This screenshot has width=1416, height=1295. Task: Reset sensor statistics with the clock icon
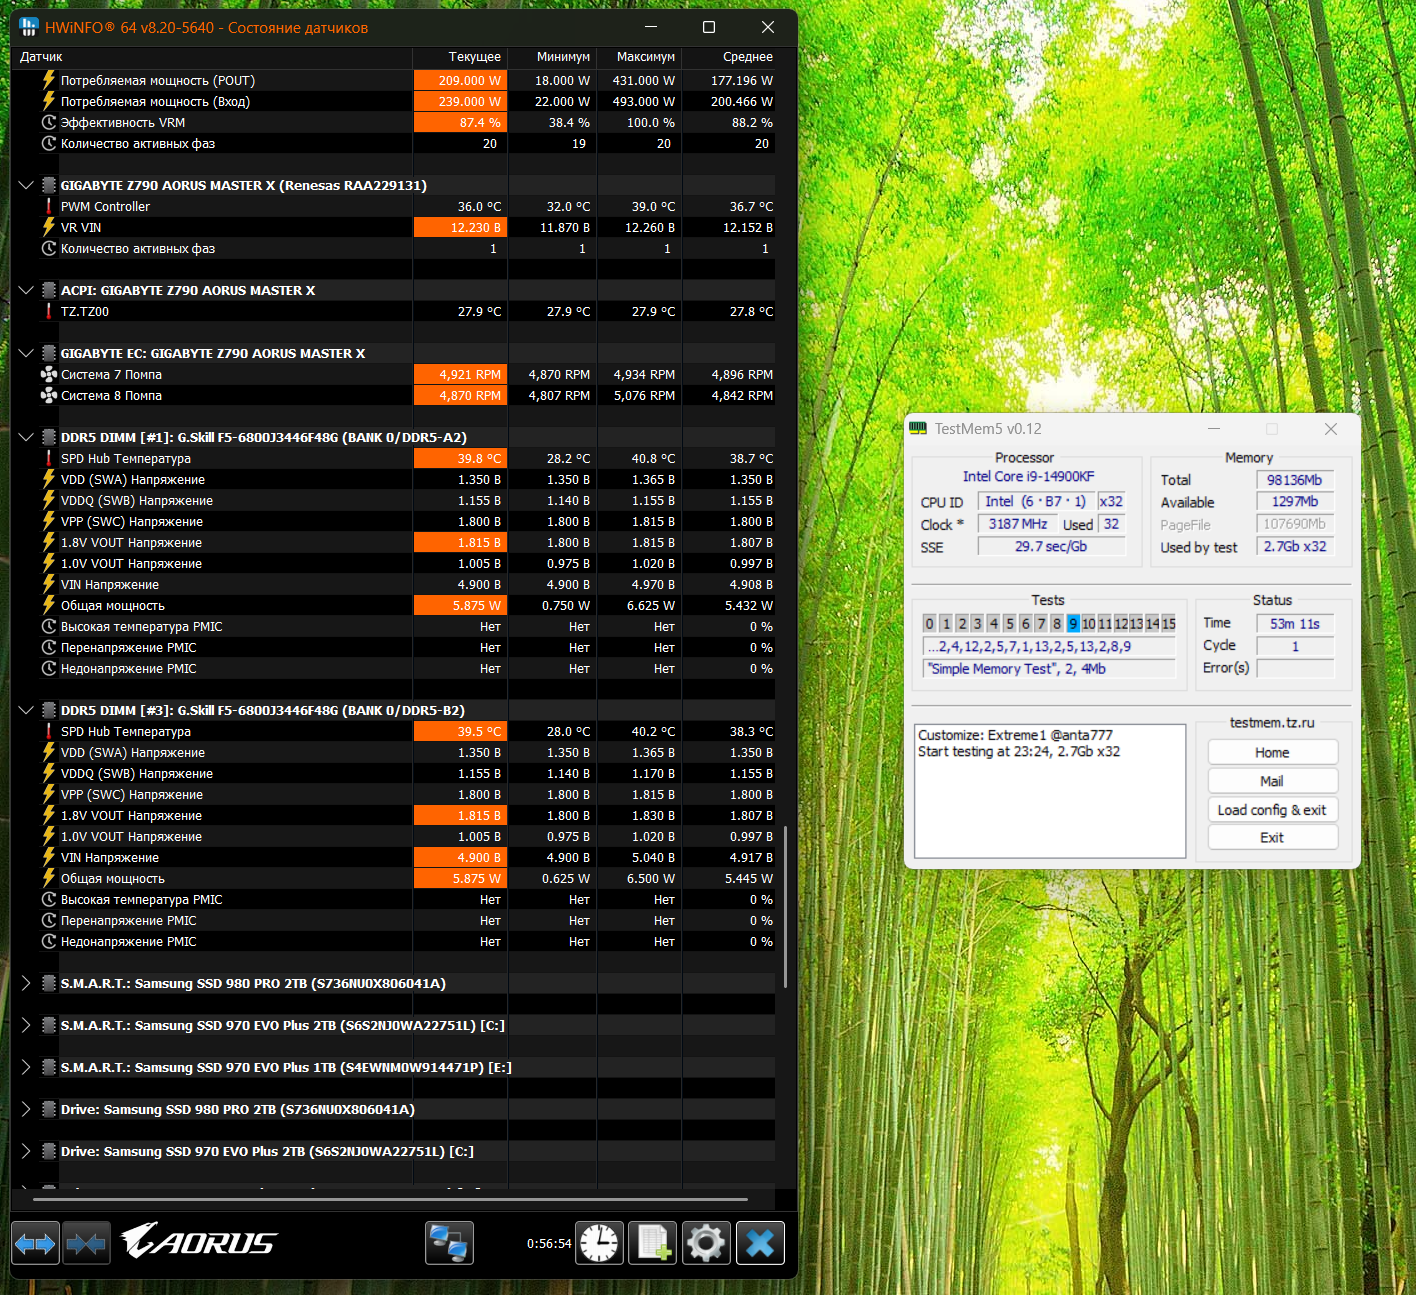[x=600, y=1244]
